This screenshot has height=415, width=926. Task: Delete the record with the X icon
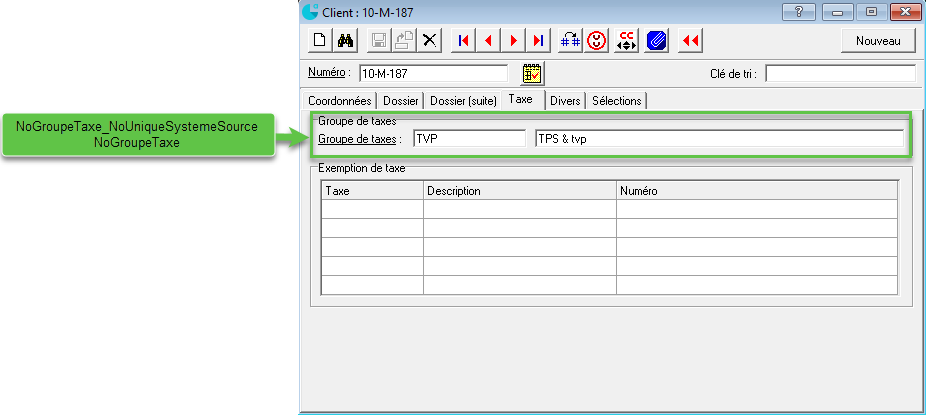[x=429, y=41]
